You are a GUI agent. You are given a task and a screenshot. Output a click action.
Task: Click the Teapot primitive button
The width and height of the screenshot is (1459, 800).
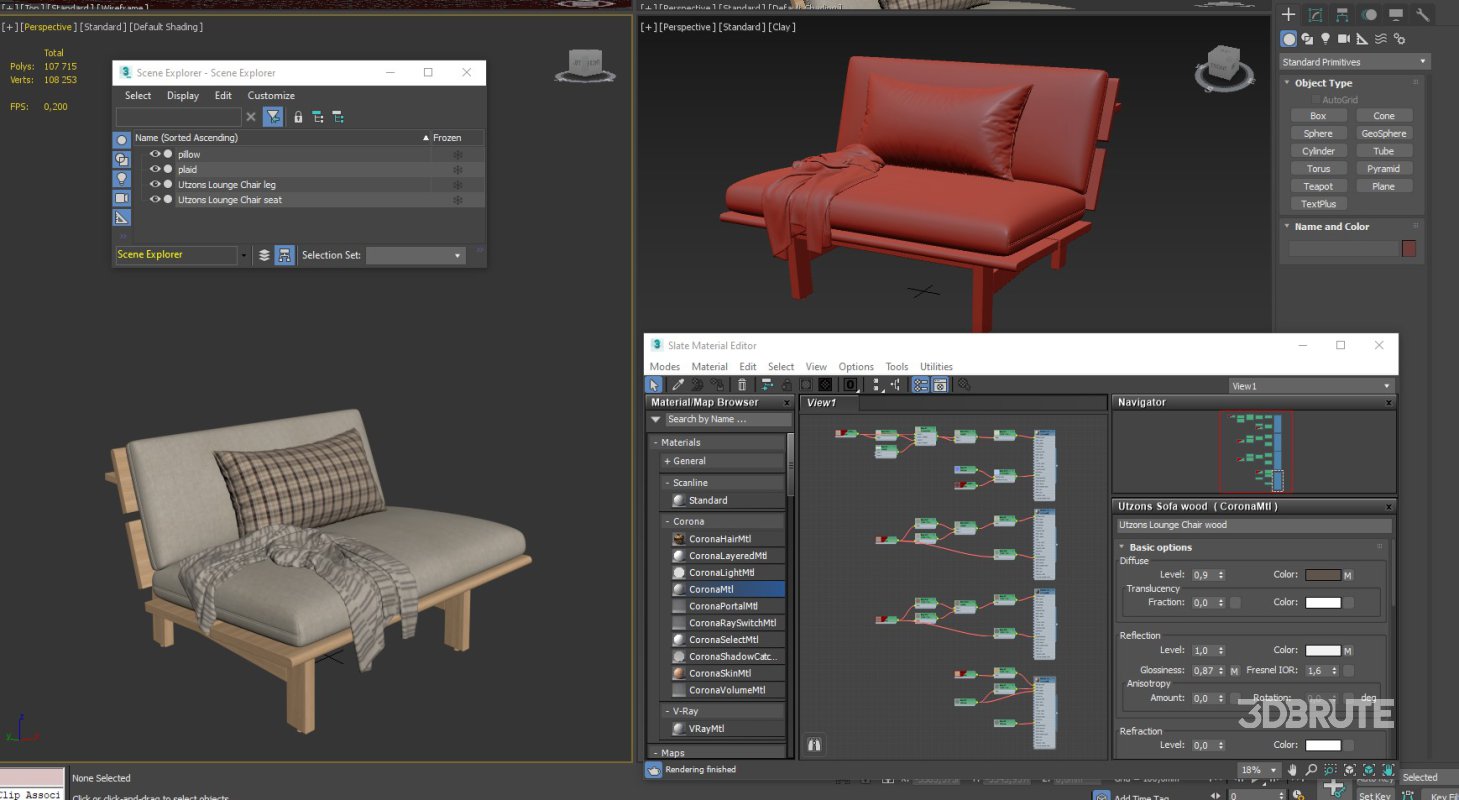(x=1318, y=185)
